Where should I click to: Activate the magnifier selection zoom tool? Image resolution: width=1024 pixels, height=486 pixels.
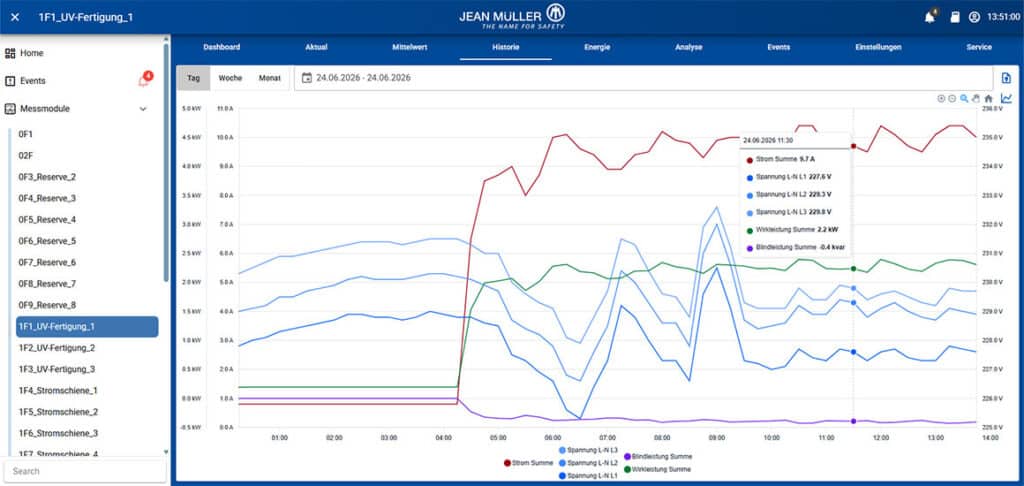coord(965,99)
